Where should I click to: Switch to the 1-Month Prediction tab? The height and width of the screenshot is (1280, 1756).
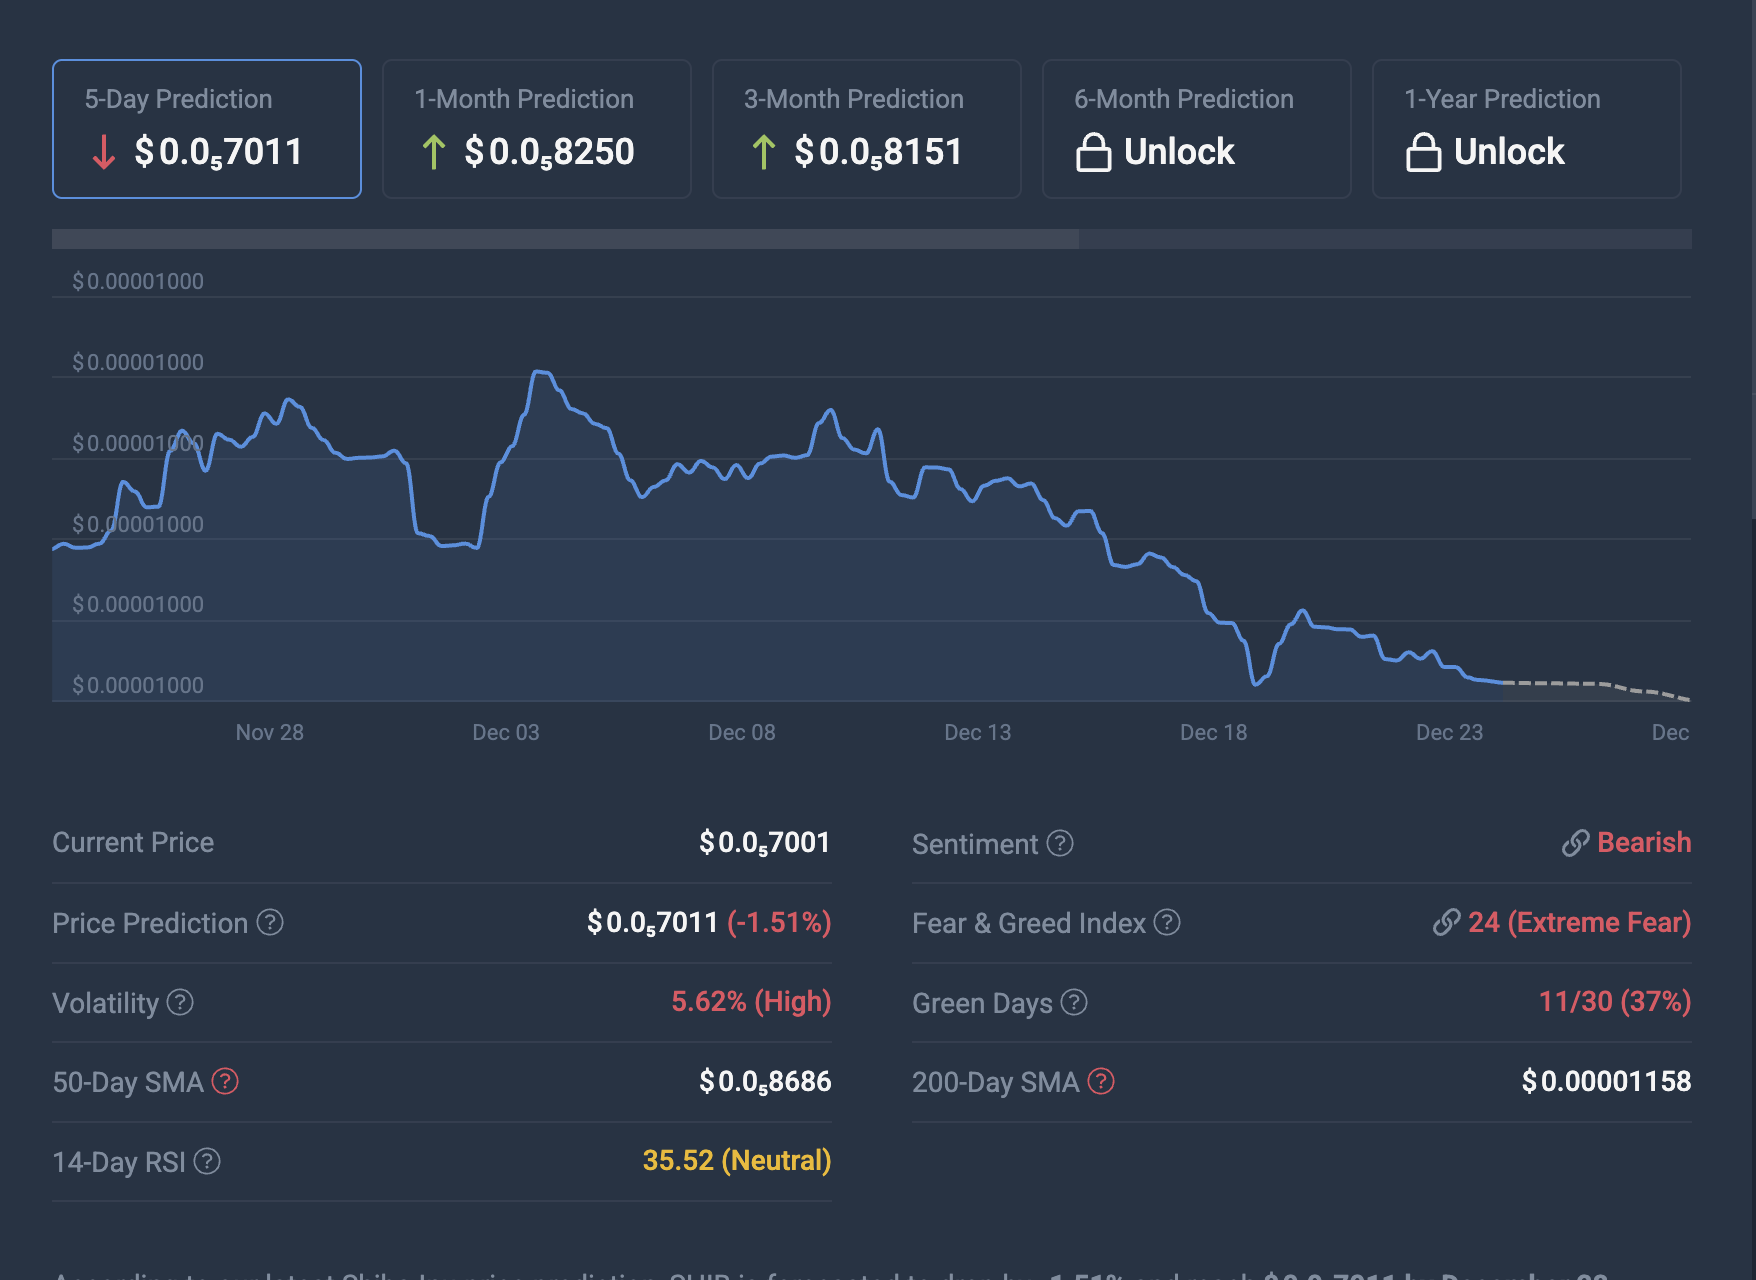pyautogui.click(x=537, y=129)
